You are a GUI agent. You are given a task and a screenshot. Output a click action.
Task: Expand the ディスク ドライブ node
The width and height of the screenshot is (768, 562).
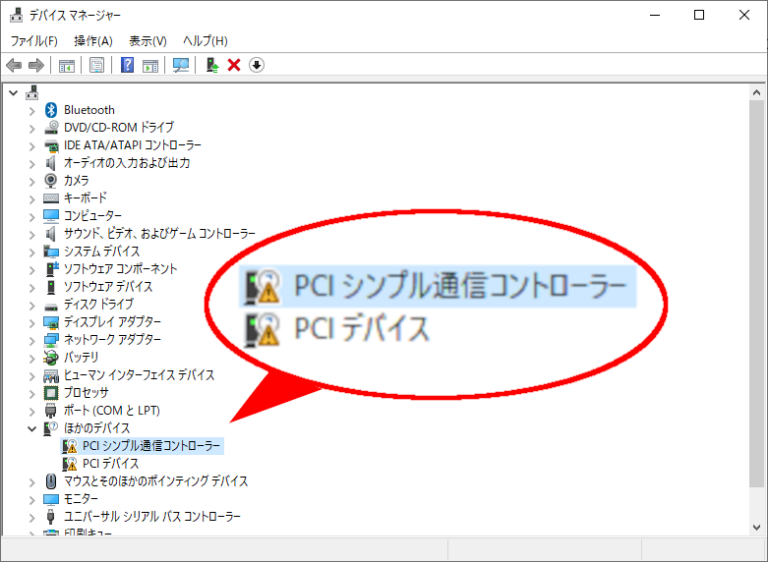tap(32, 305)
